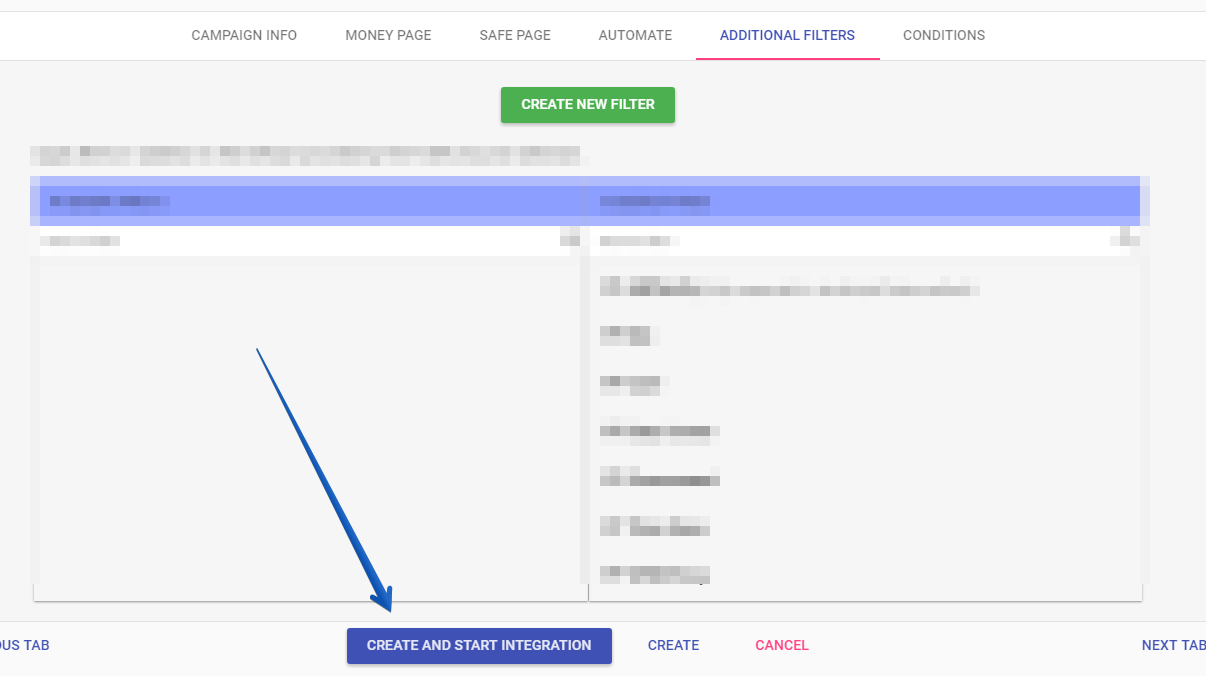Click the plain Create button
Image resolution: width=1206 pixels, height=676 pixels.
pos(673,645)
